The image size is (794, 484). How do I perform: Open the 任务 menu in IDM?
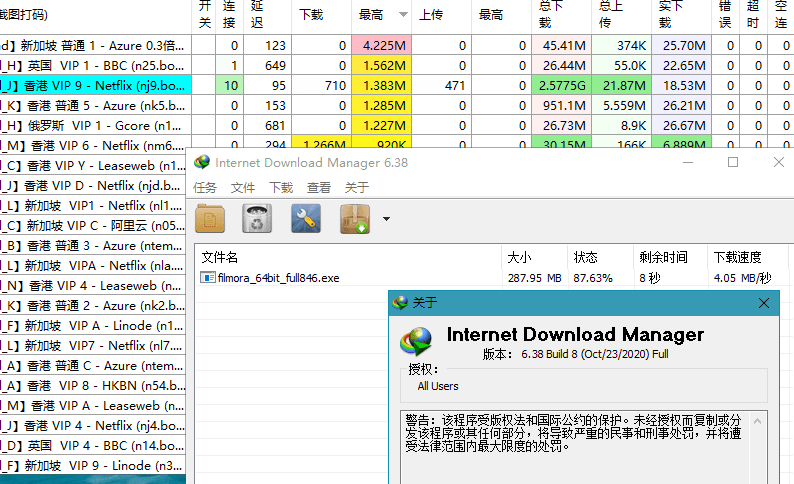tap(205, 188)
